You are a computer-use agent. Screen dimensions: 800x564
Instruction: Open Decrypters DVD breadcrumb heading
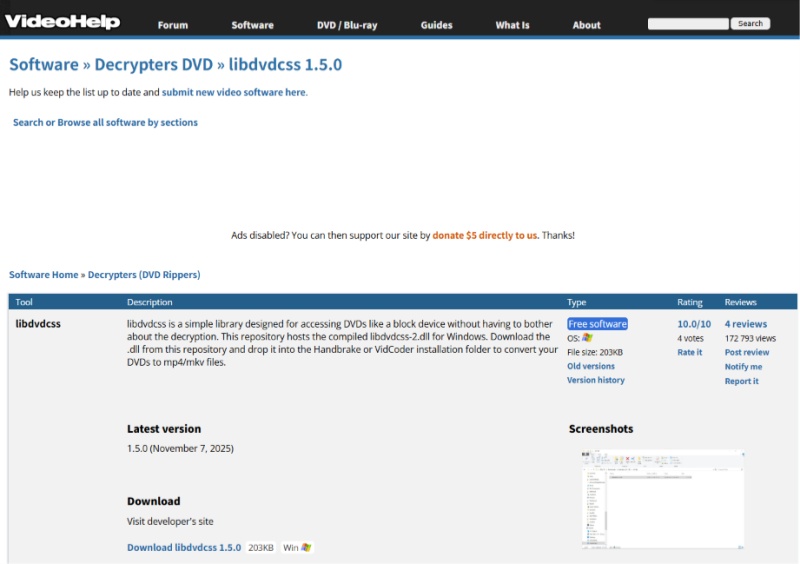click(154, 64)
